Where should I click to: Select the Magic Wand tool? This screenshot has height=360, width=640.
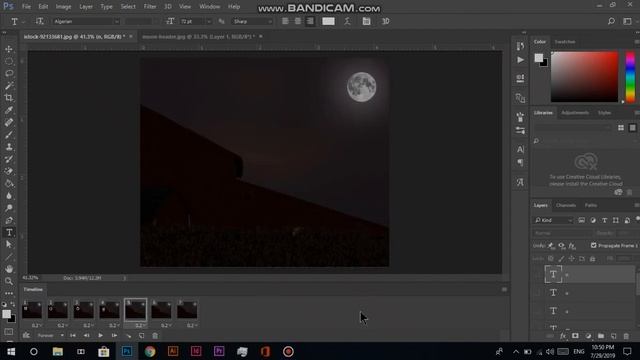coord(9,86)
